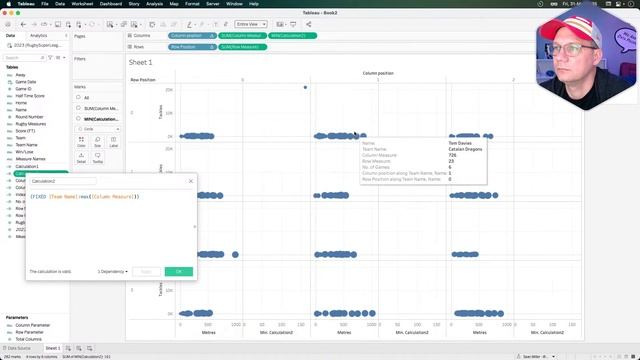Screen dimensions: 640x360
Task: Select the Team Name field
Action: click(x=26, y=145)
